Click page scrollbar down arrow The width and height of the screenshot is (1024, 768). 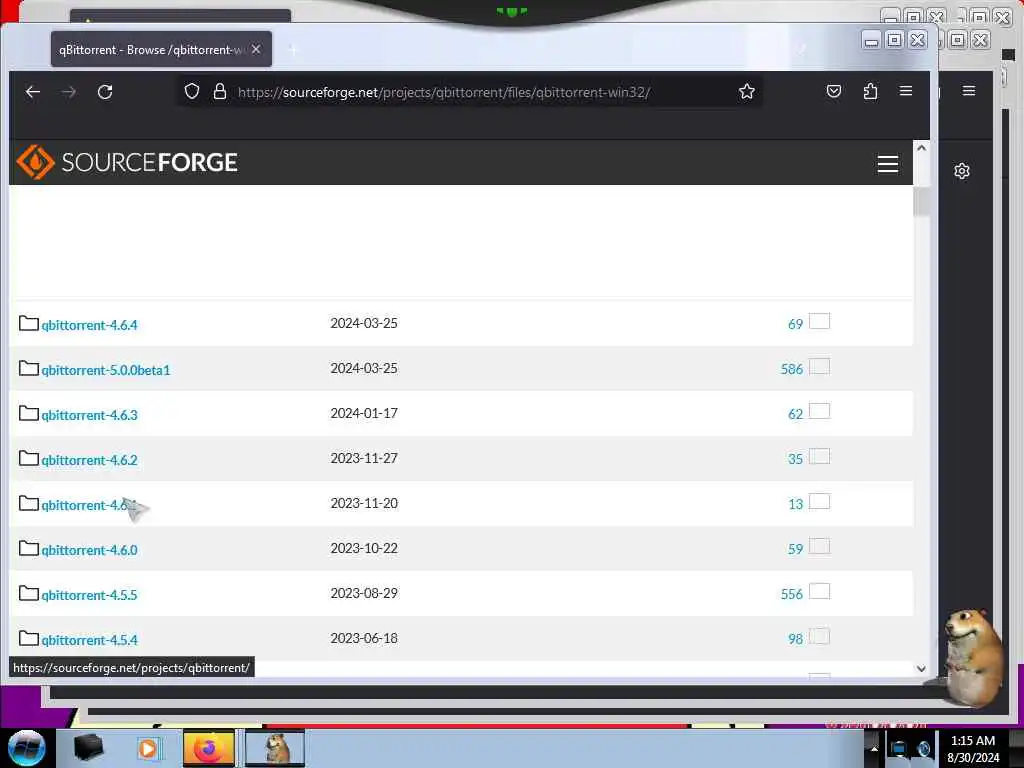point(921,668)
